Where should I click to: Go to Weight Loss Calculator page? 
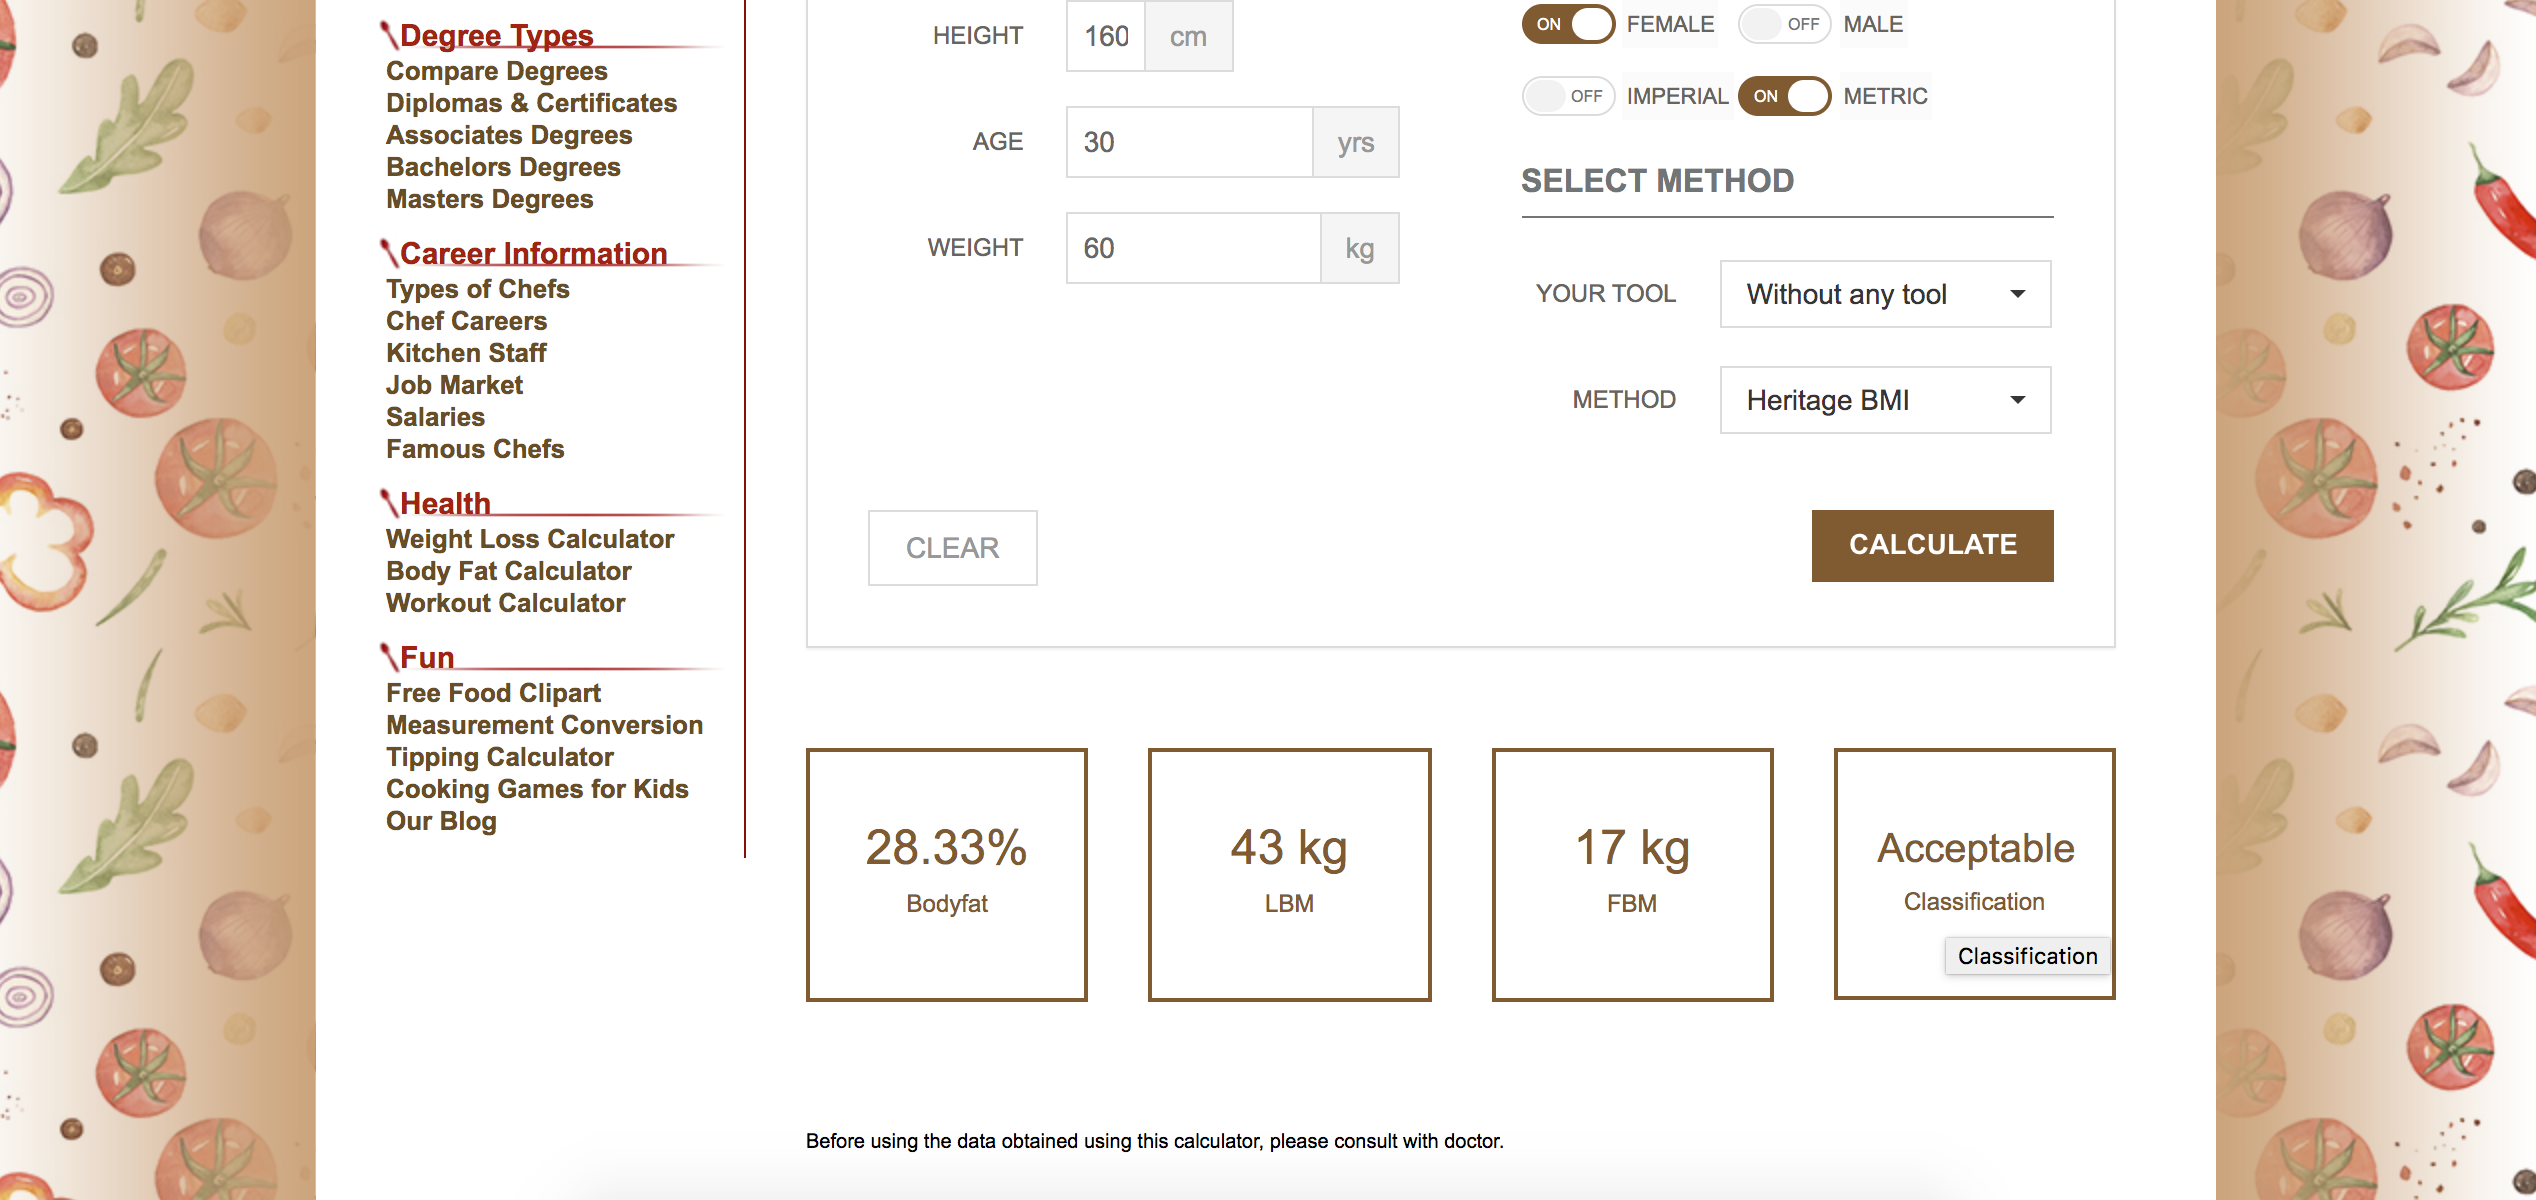click(529, 539)
